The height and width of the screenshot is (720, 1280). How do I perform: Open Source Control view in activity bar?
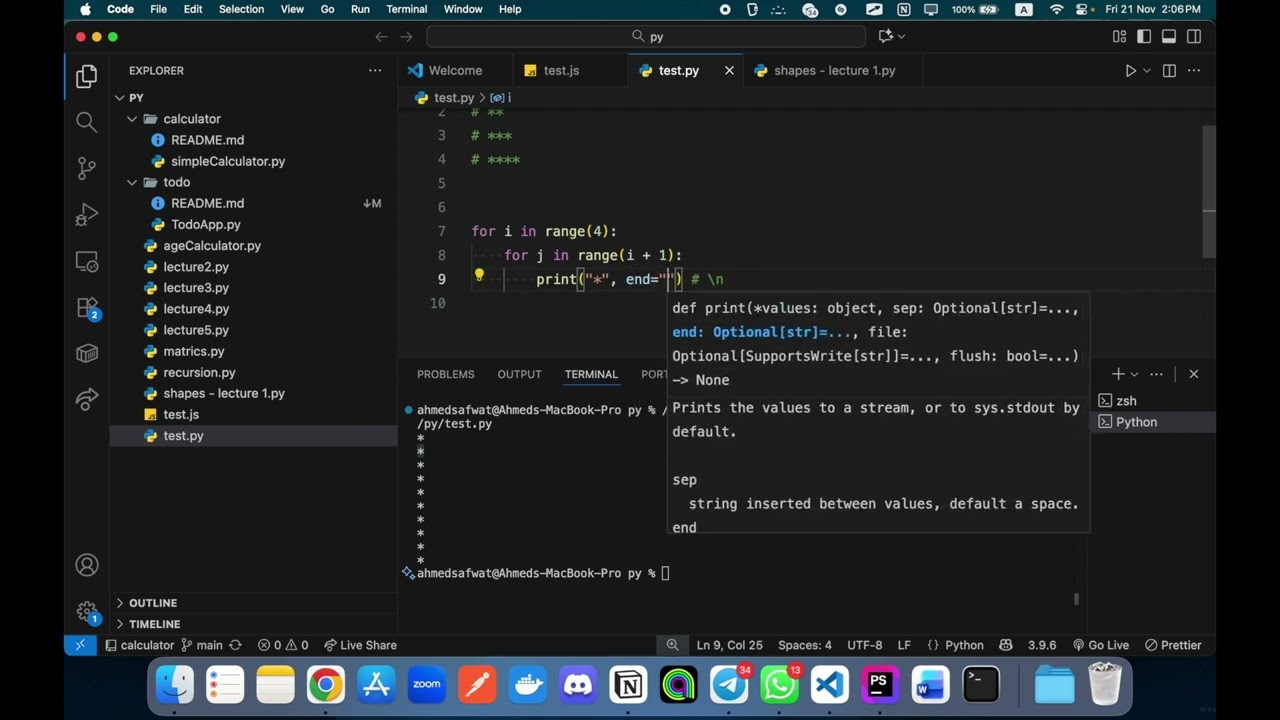pos(87,168)
